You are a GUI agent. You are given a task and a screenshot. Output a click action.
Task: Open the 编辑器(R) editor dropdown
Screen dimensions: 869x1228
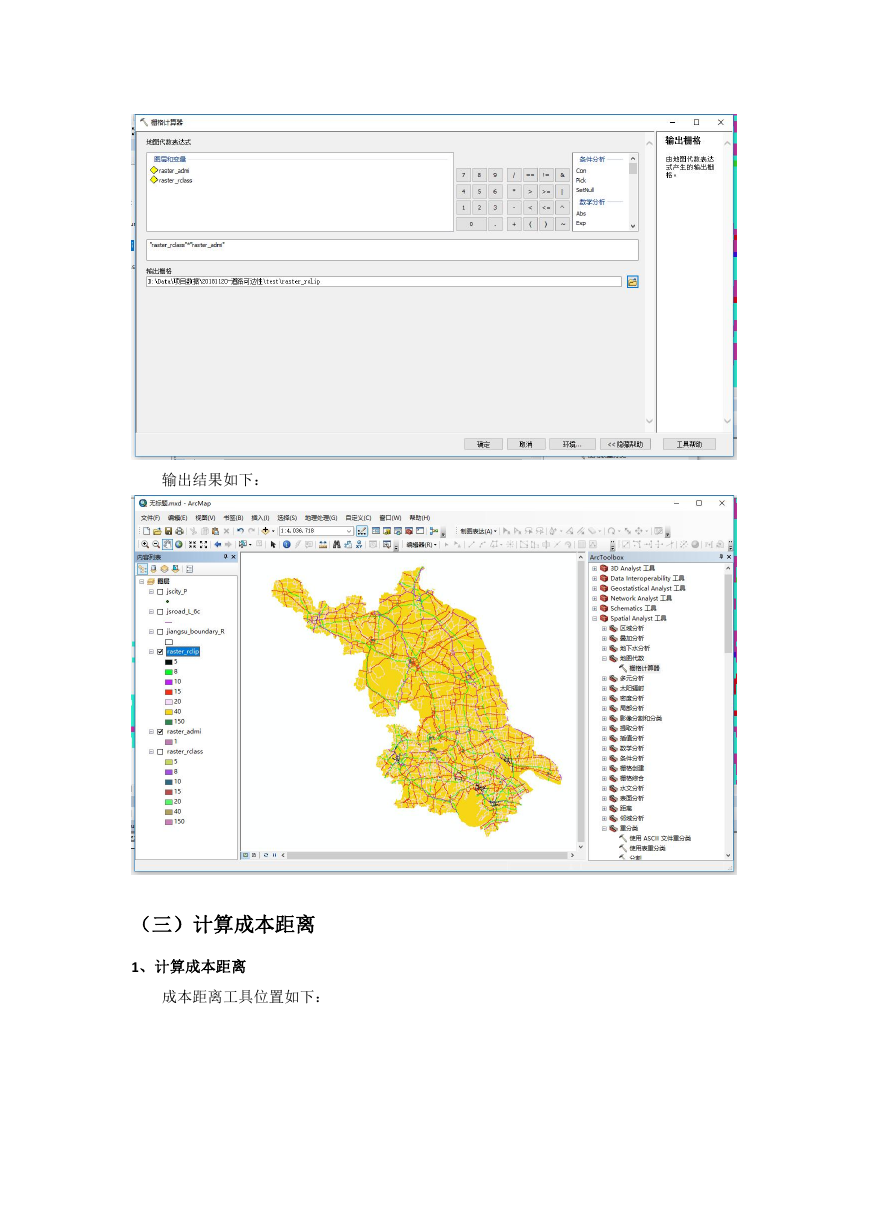[x=421, y=545]
